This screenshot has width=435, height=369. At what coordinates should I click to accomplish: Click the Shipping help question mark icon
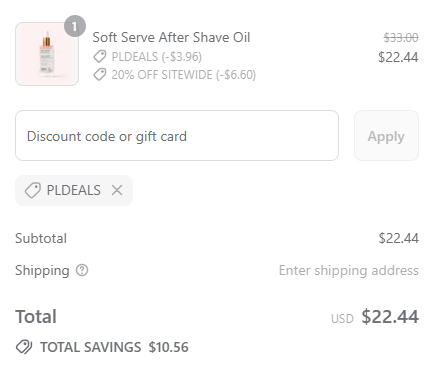[82, 270]
